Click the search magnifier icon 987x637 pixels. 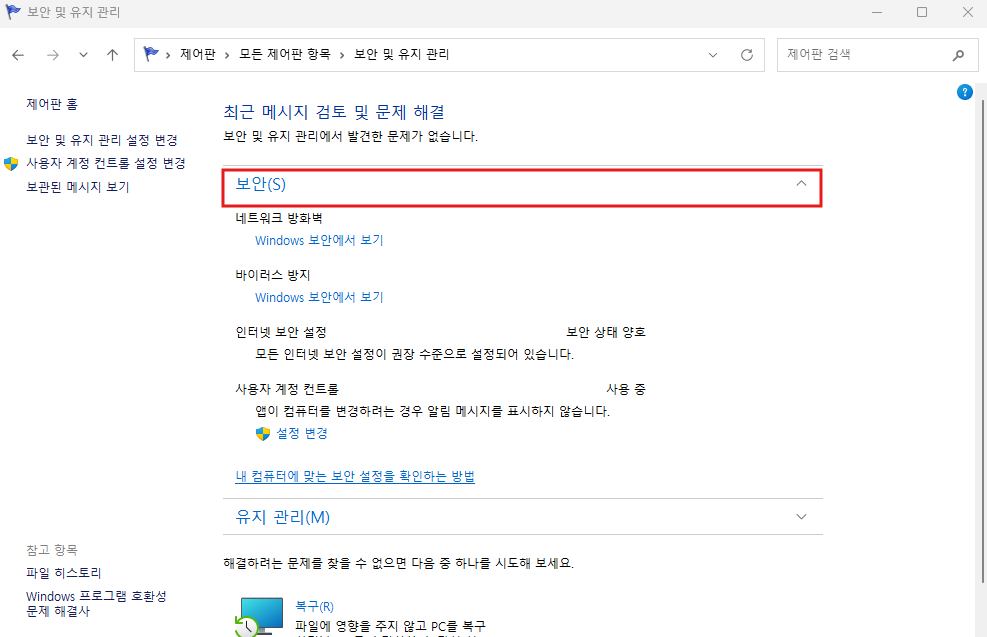tap(958, 55)
